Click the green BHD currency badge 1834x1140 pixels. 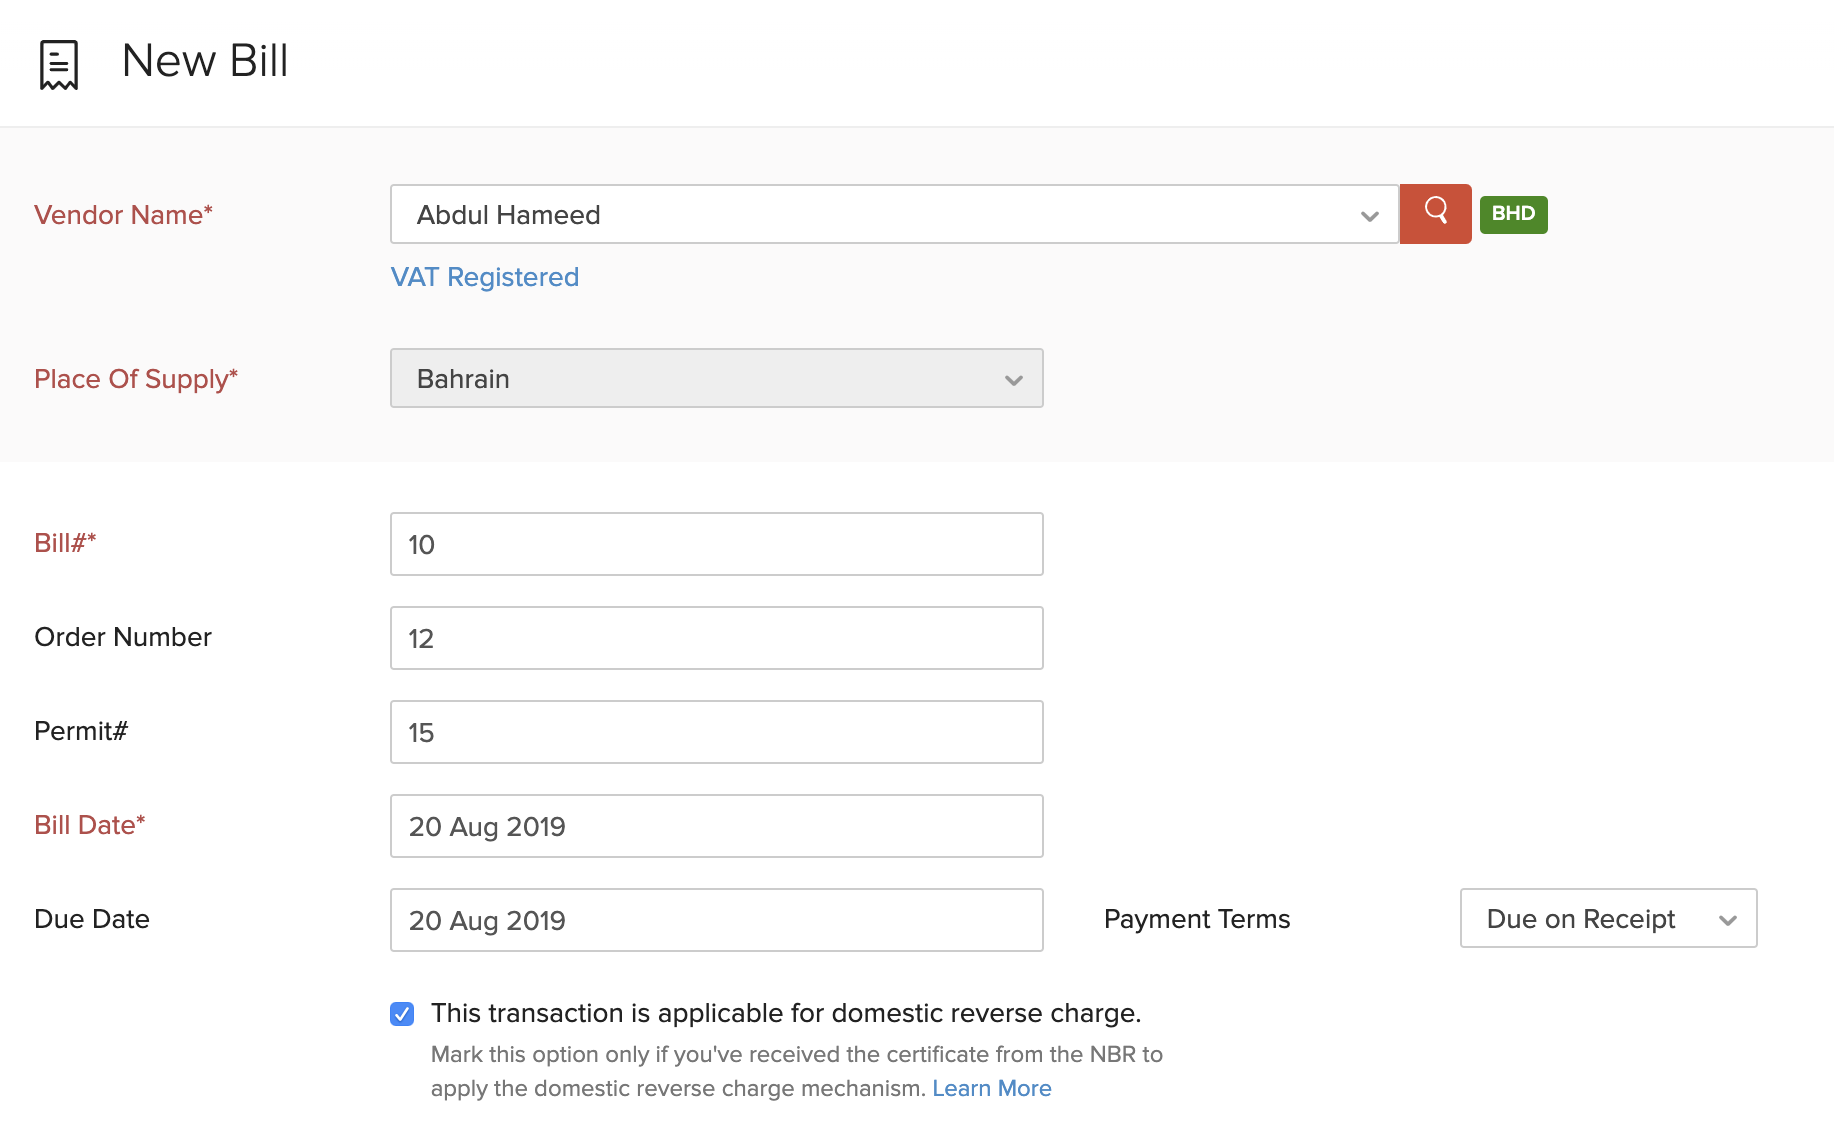tap(1513, 214)
